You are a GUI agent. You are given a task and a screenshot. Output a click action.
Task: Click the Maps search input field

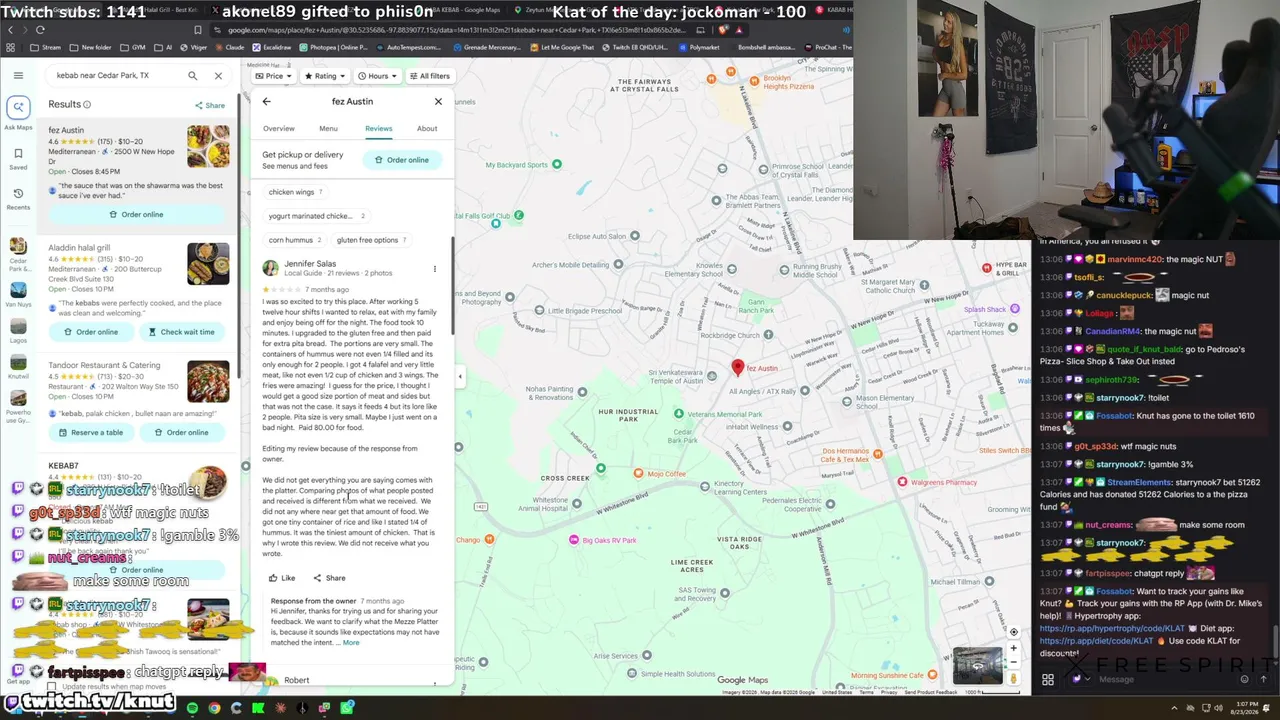tap(115, 76)
